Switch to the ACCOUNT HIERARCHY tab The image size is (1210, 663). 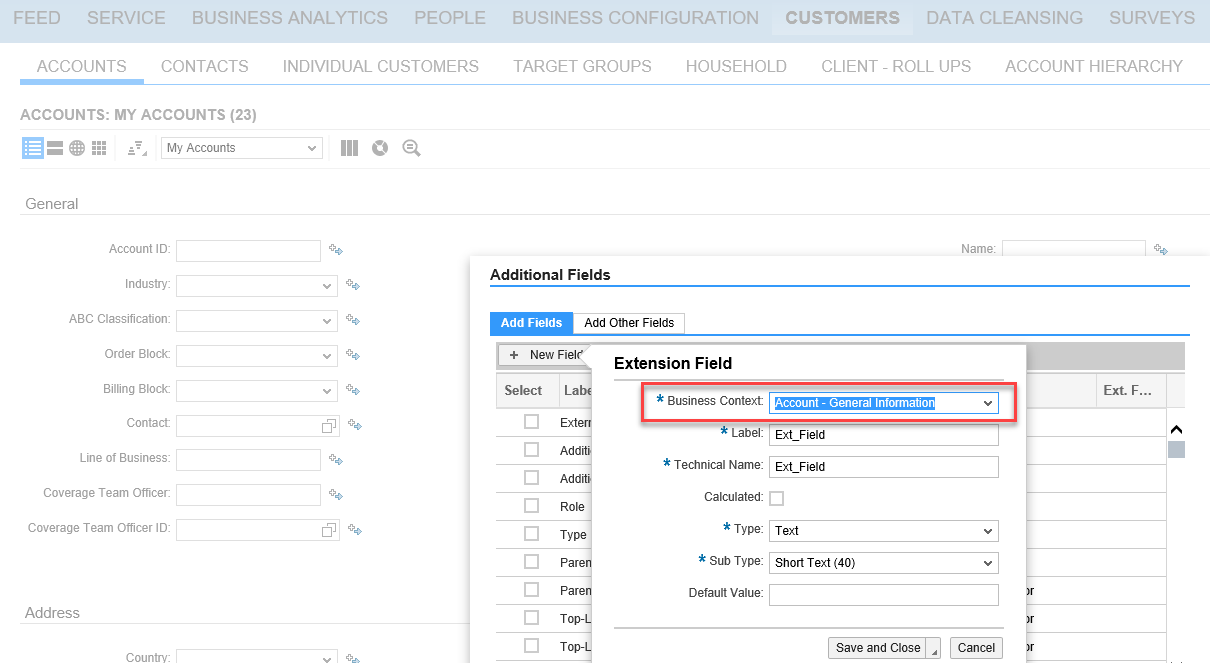[1094, 66]
